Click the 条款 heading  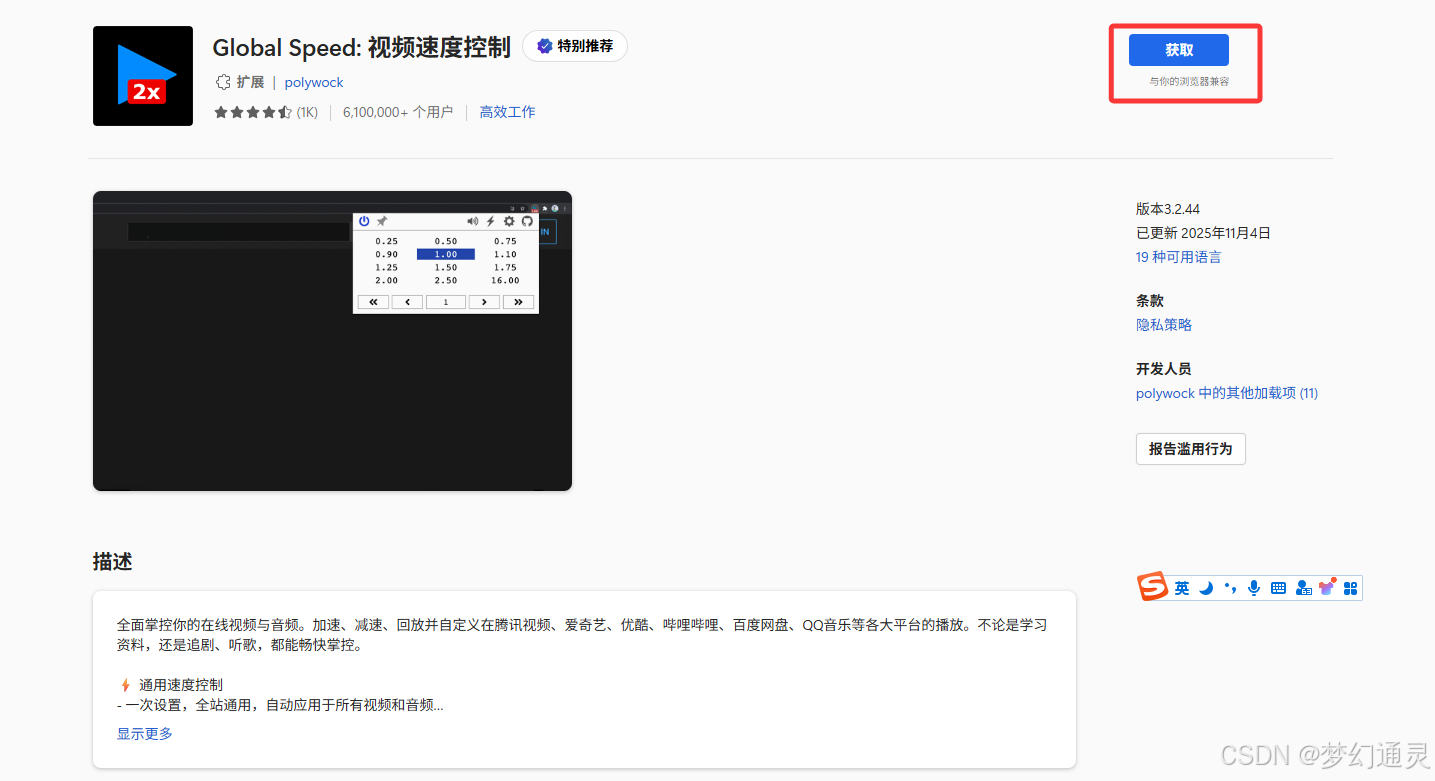tap(1150, 301)
